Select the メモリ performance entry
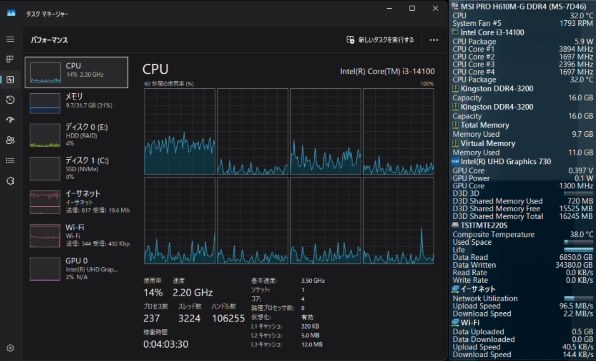 coord(76,103)
